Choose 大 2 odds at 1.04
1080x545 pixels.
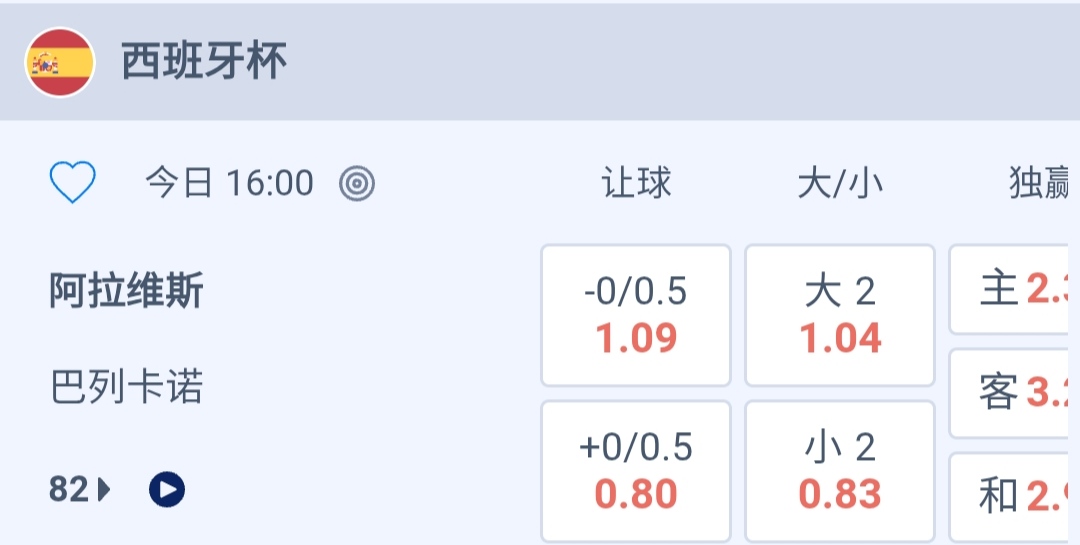point(840,315)
